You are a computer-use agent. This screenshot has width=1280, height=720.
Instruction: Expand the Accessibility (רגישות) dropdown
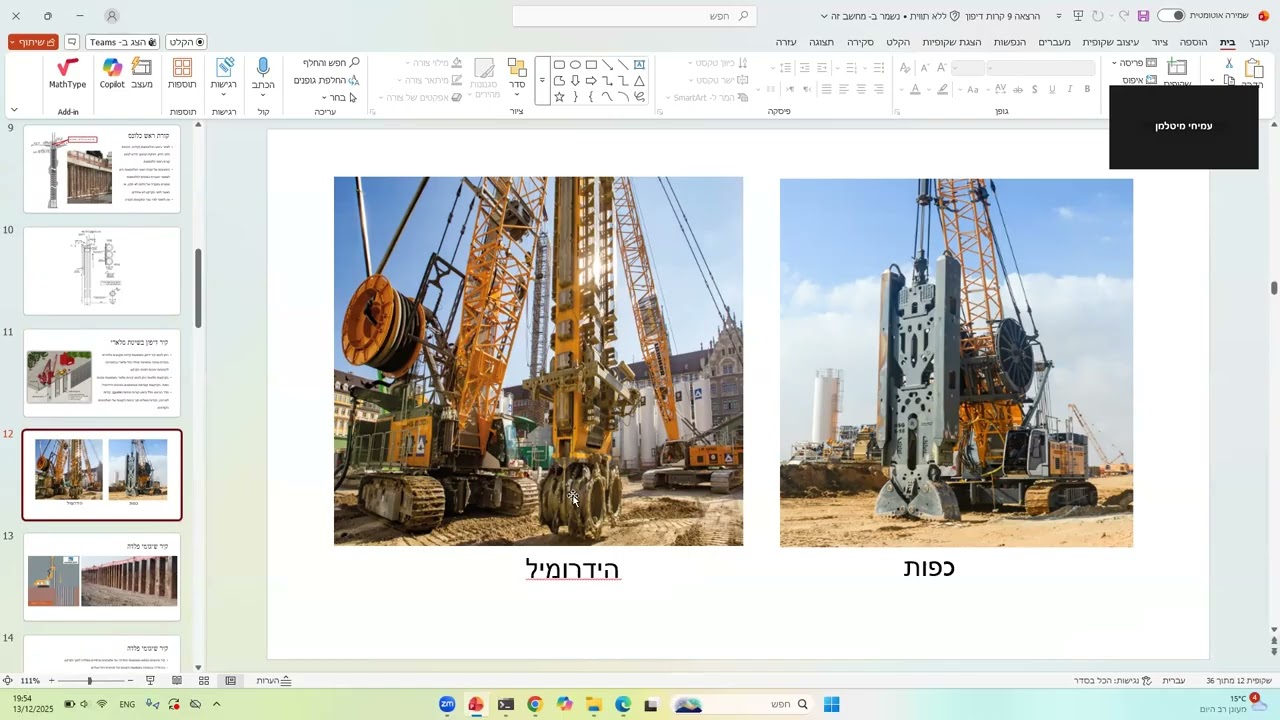224,96
